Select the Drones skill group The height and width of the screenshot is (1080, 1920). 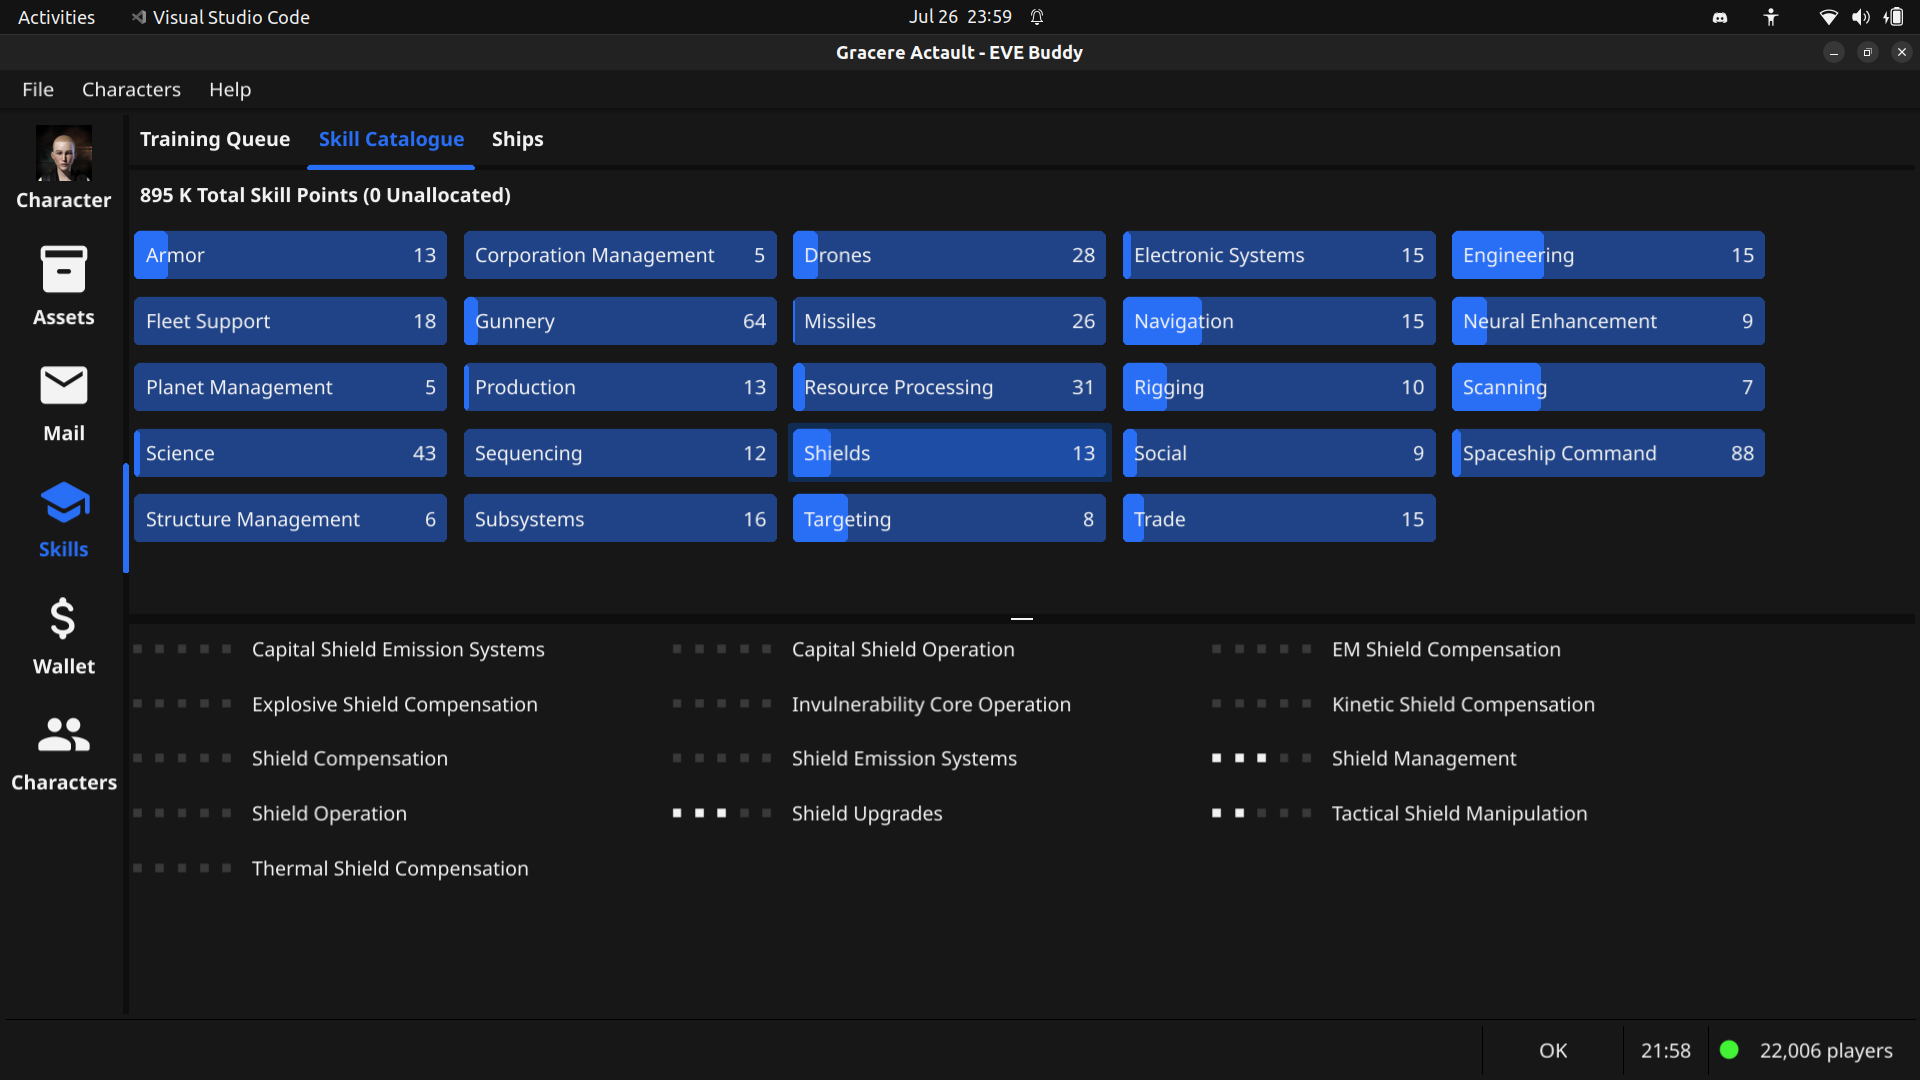tap(949, 255)
